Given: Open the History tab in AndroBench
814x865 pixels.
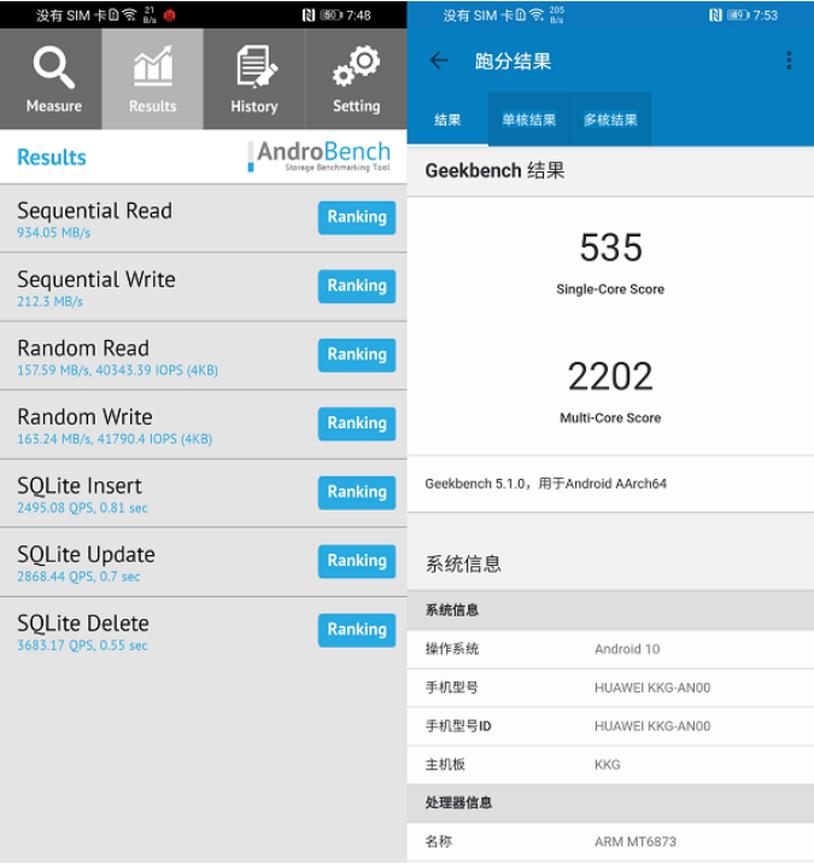Looking at the screenshot, I should (x=254, y=79).
